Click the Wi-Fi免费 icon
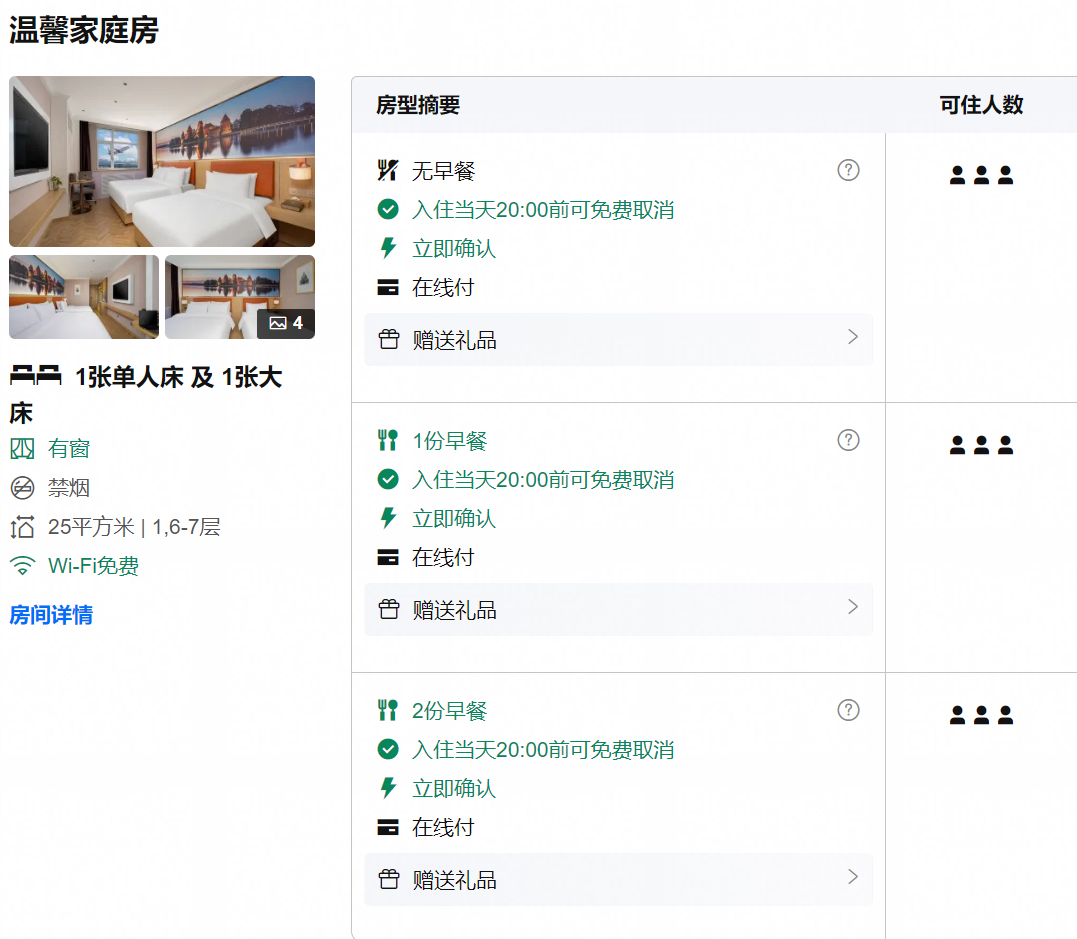The height and width of the screenshot is (939, 1077). [22, 566]
